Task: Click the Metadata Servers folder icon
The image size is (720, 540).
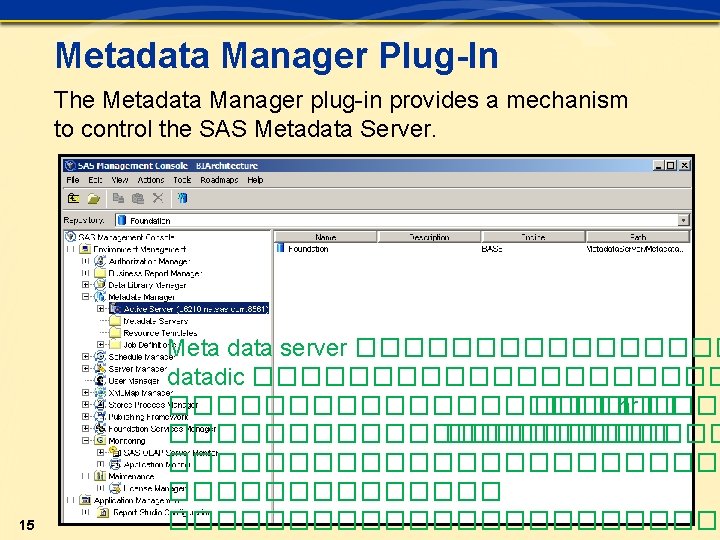Action: coord(115,321)
